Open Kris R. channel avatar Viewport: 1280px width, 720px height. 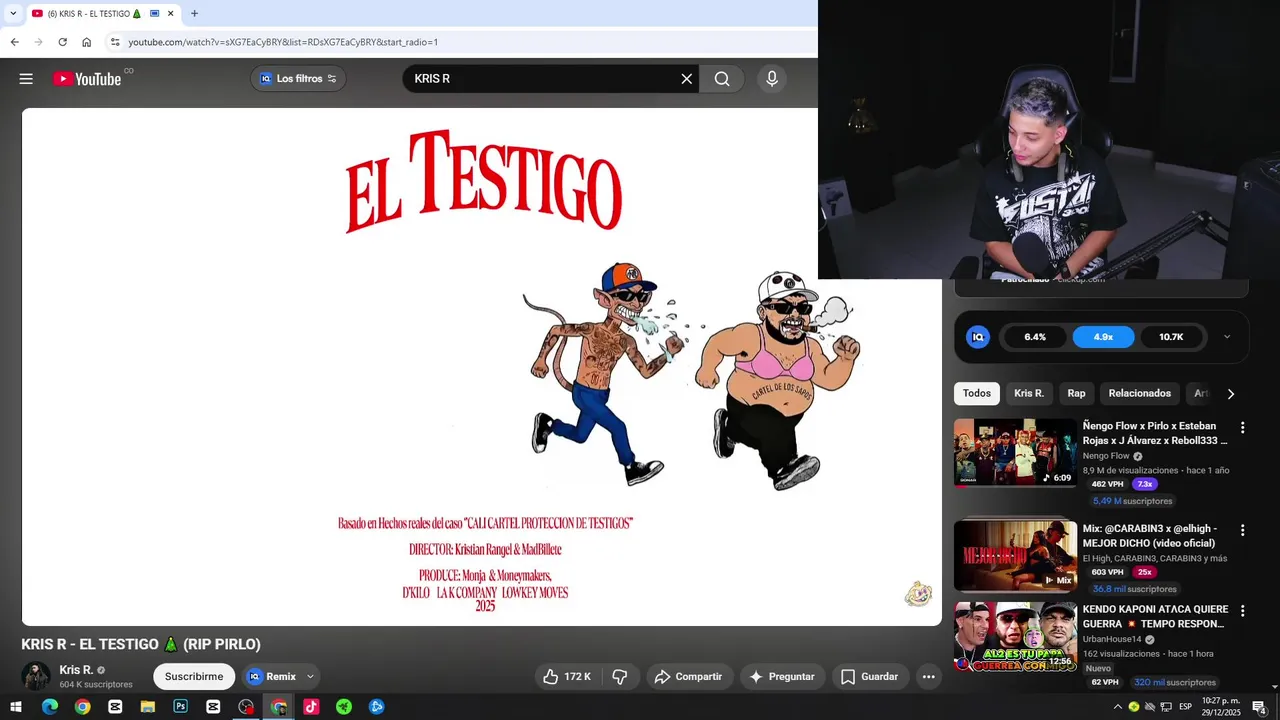pyautogui.click(x=36, y=676)
